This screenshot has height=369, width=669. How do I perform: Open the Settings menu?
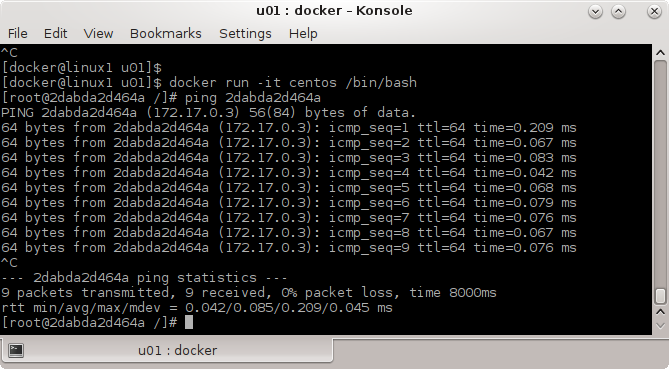tap(245, 34)
